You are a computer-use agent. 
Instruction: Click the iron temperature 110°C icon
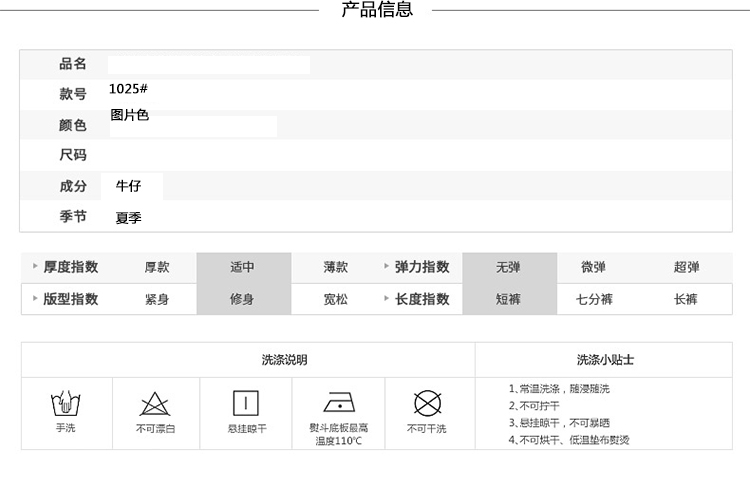coord(338,403)
